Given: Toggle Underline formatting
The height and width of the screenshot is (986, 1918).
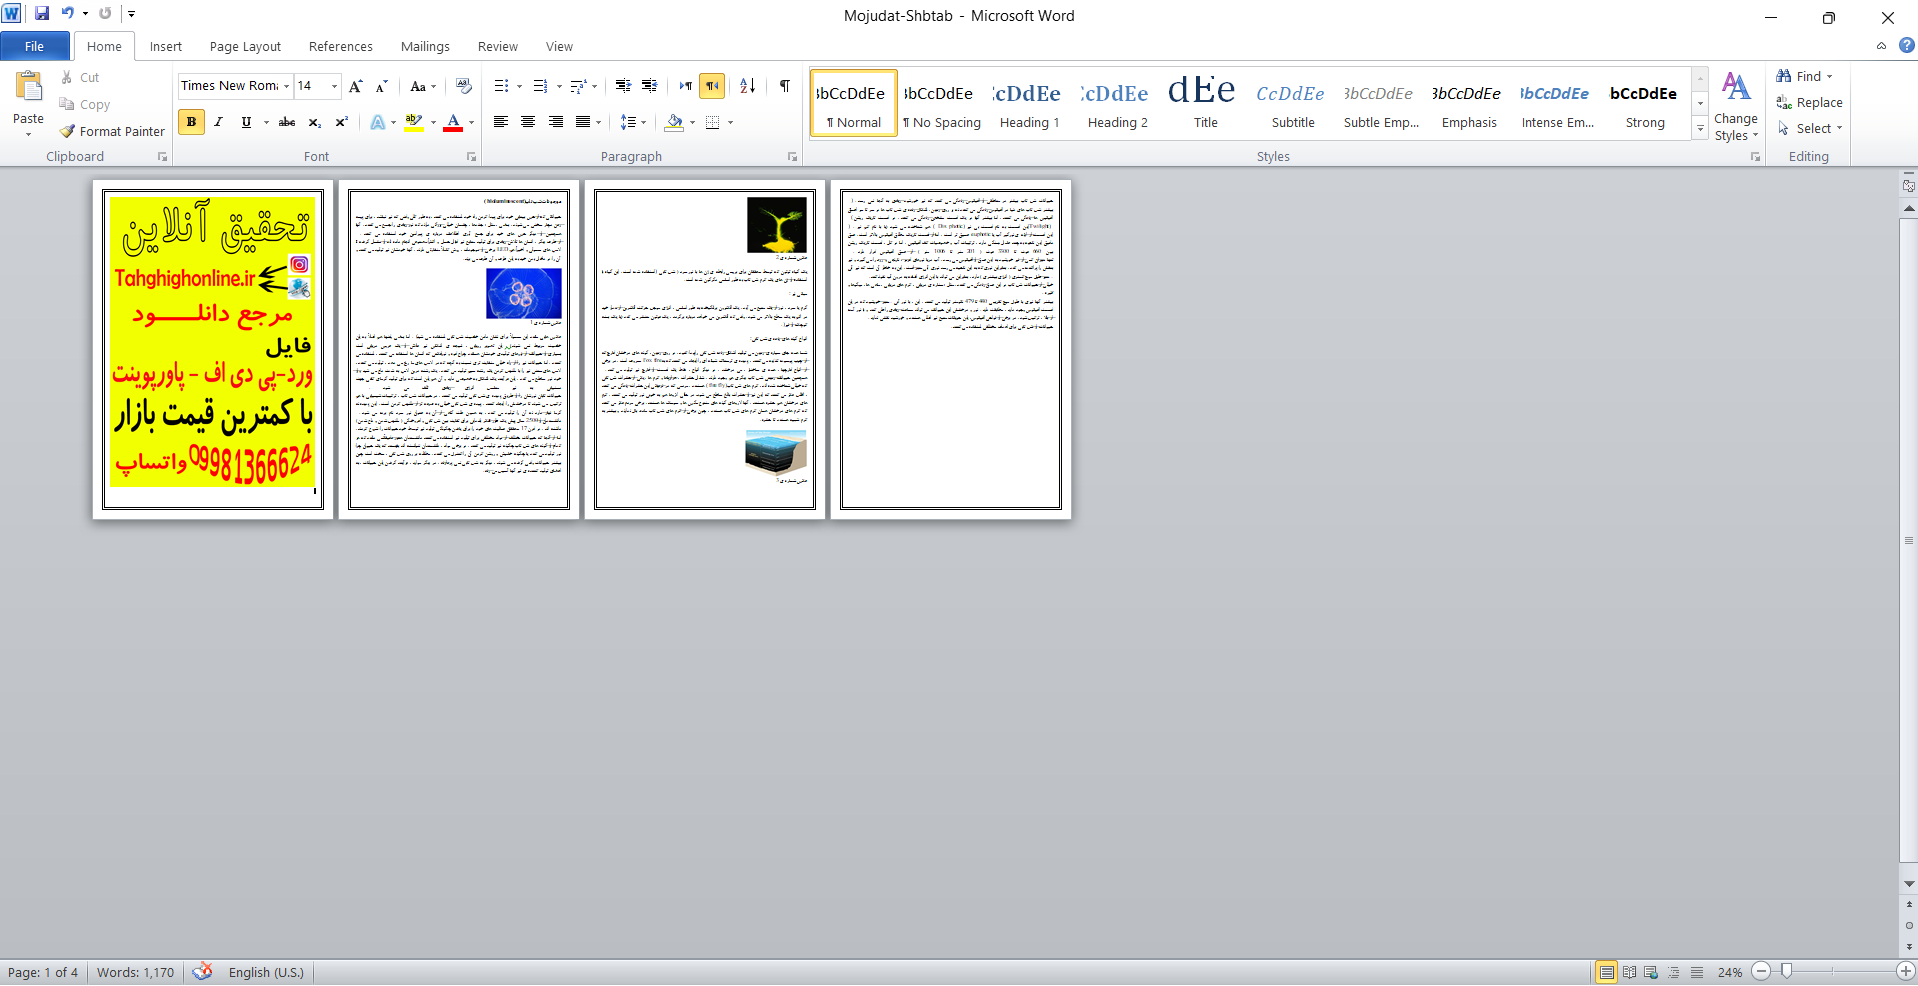Looking at the screenshot, I should (x=246, y=122).
